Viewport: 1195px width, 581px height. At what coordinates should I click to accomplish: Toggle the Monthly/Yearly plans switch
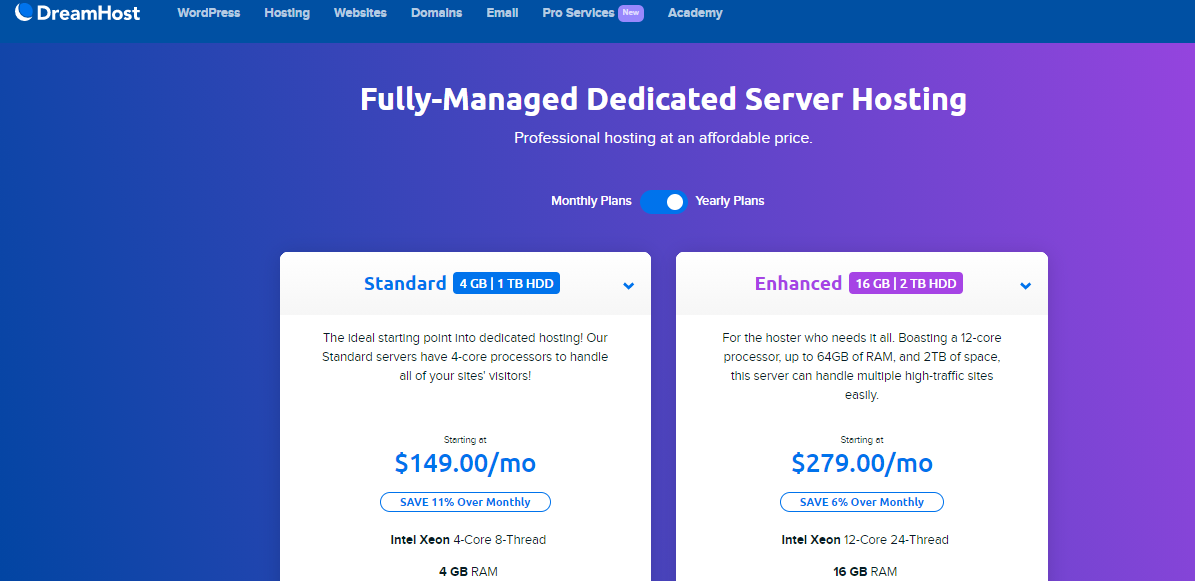[x=664, y=201]
